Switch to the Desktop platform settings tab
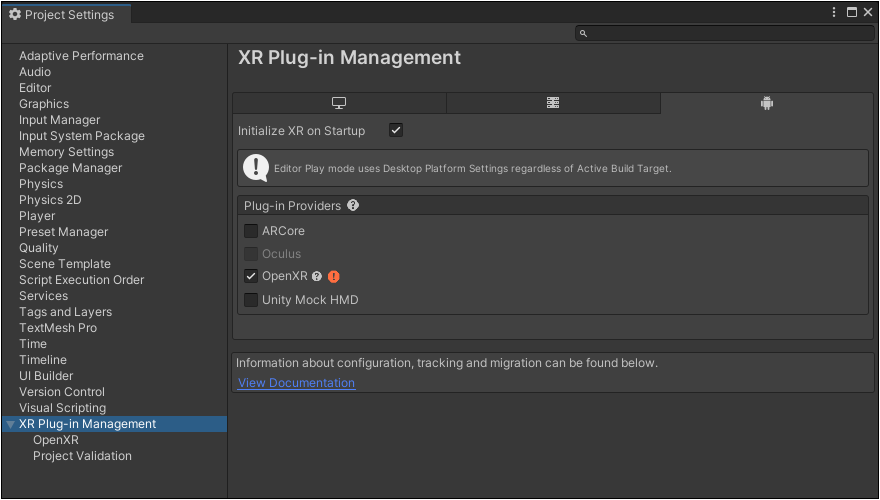Viewport: 880px width, 500px height. [x=339, y=103]
